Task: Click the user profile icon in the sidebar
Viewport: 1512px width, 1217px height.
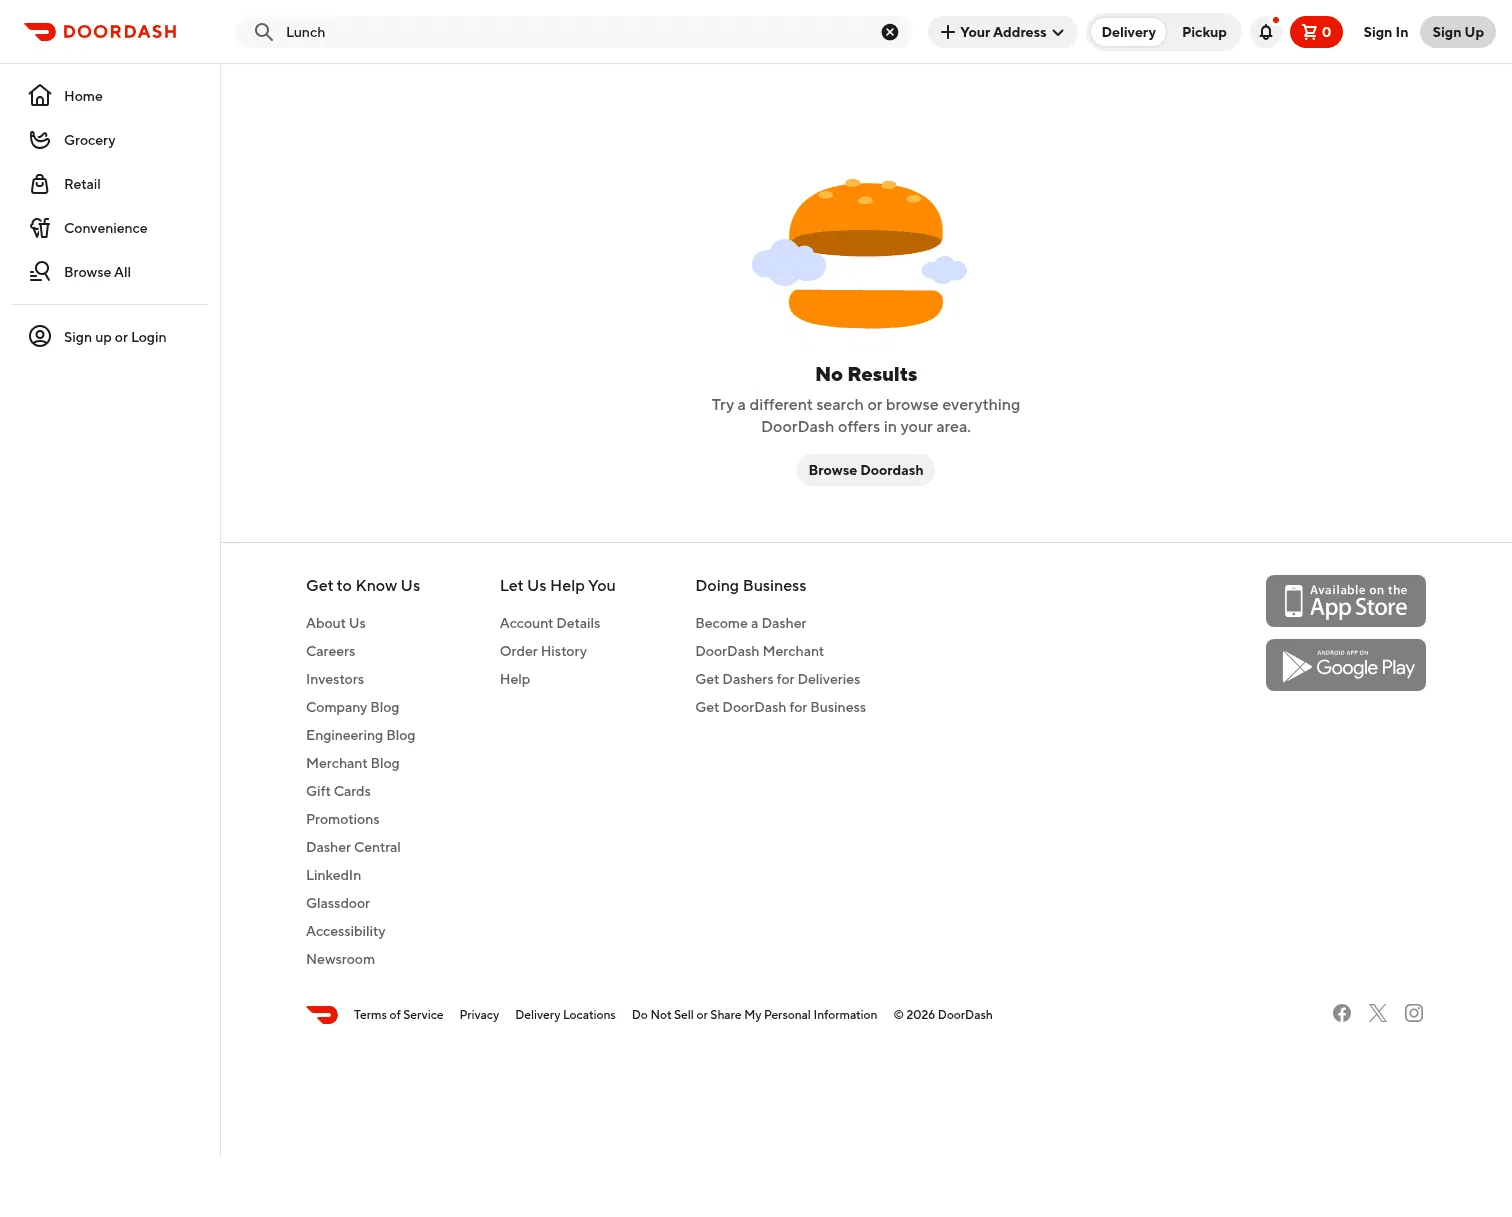Action: (40, 337)
